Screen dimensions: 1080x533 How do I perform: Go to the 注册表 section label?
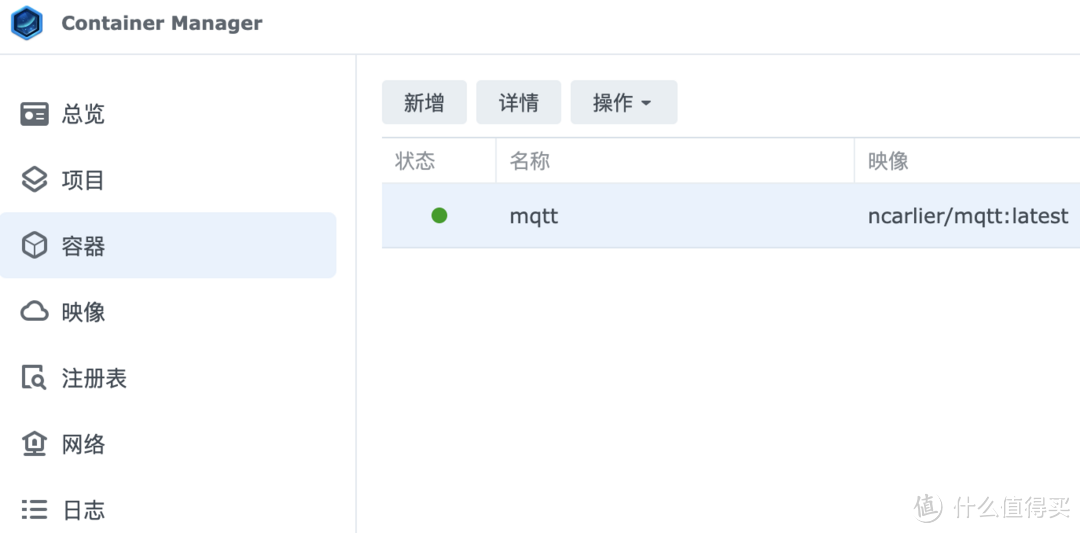[x=94, y=378]
